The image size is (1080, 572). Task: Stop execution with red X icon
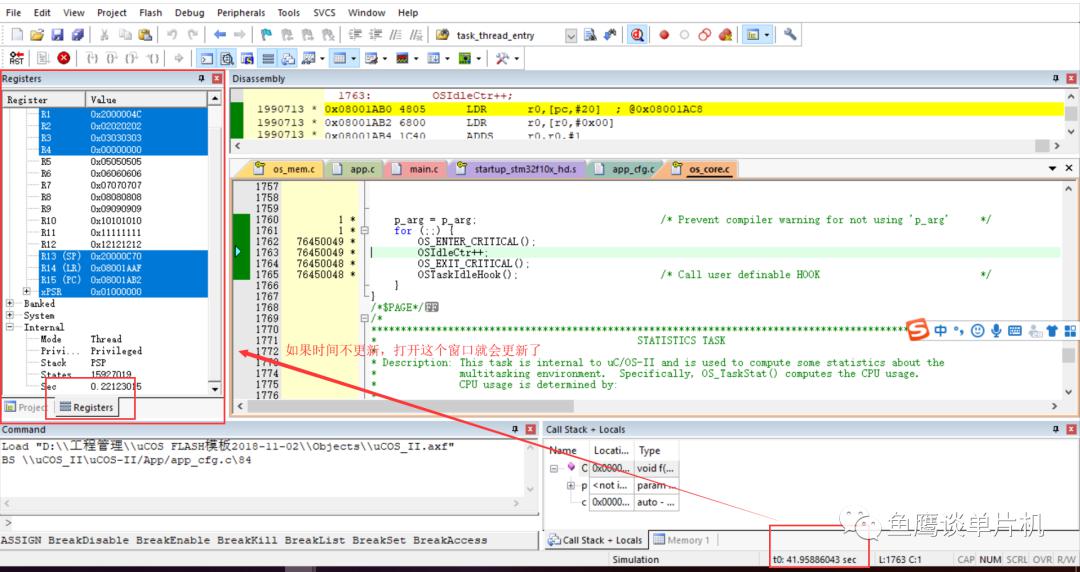(63, 59)
